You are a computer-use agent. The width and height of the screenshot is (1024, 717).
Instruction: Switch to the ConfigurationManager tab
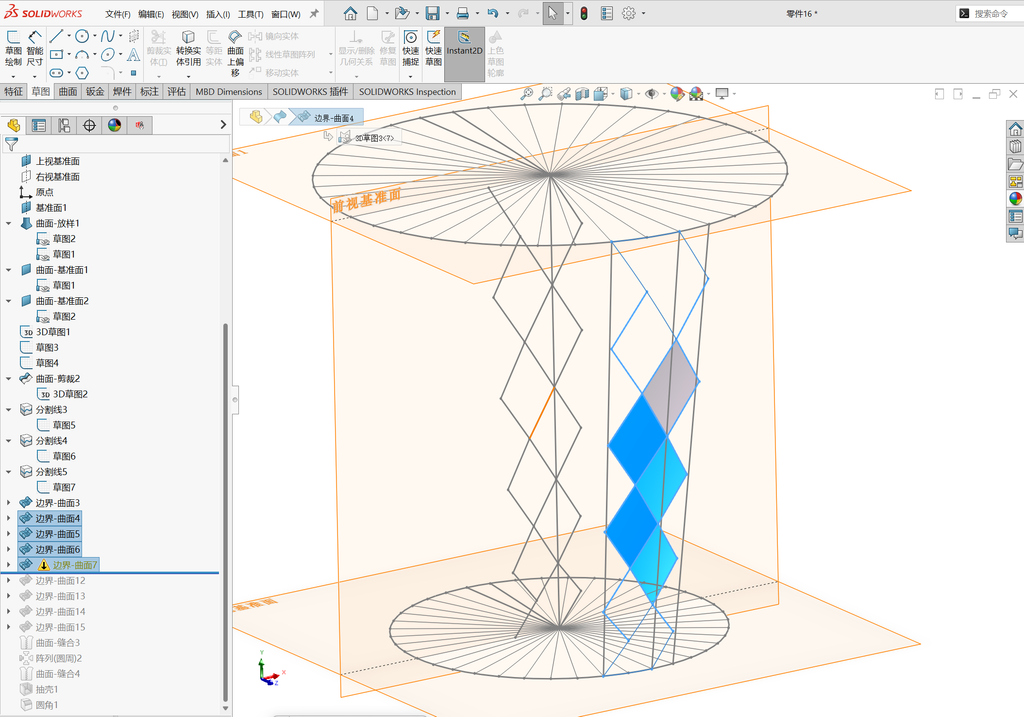click(x=64, y=125)
